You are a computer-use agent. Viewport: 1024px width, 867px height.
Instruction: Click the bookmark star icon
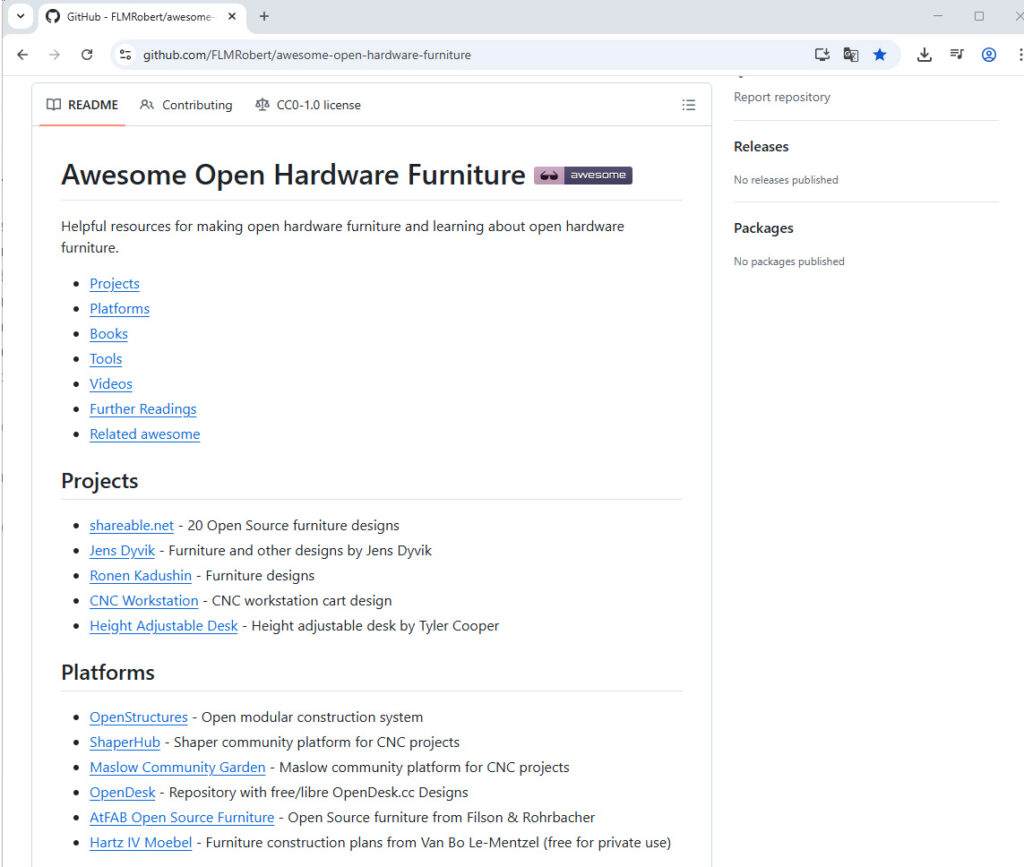(x=879, y=55)
